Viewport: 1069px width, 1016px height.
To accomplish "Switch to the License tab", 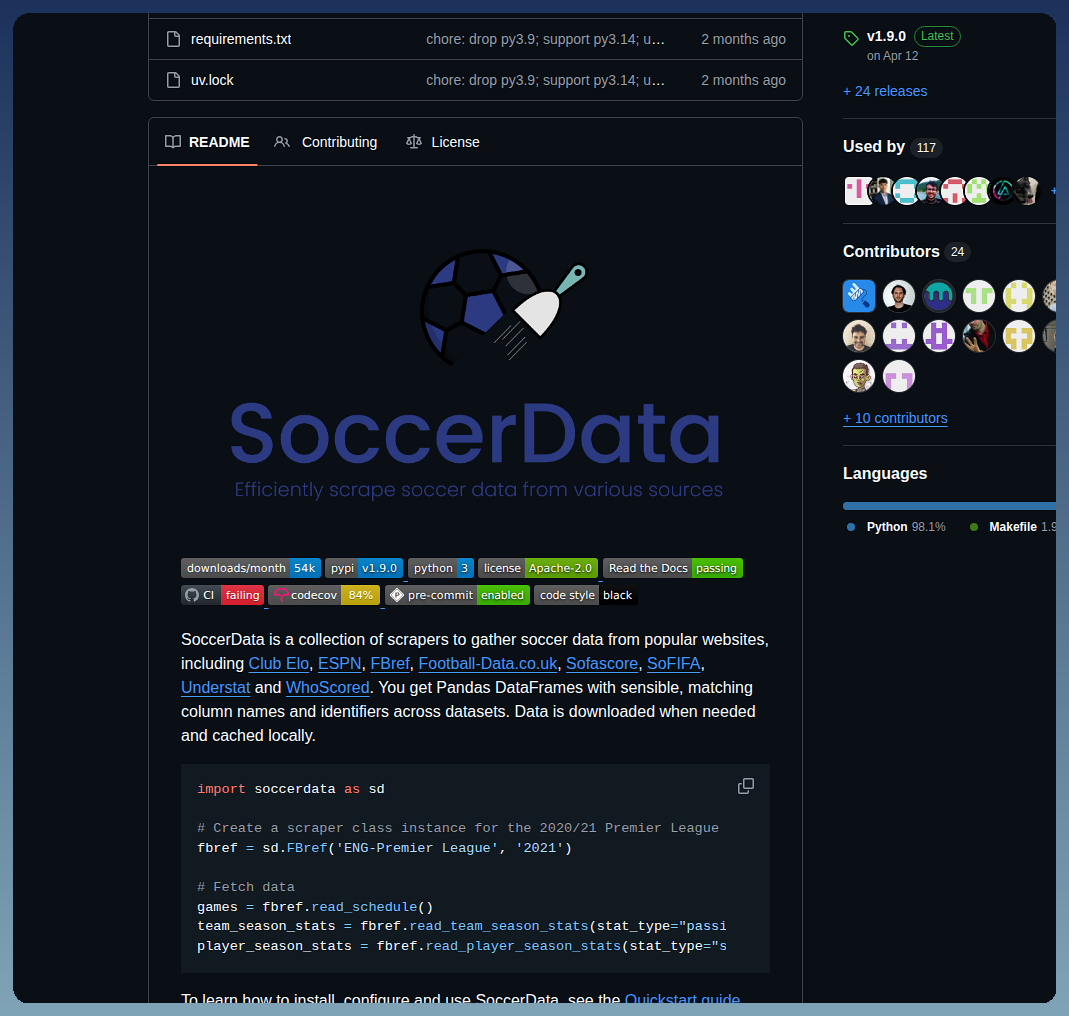I will coord(443,142).
